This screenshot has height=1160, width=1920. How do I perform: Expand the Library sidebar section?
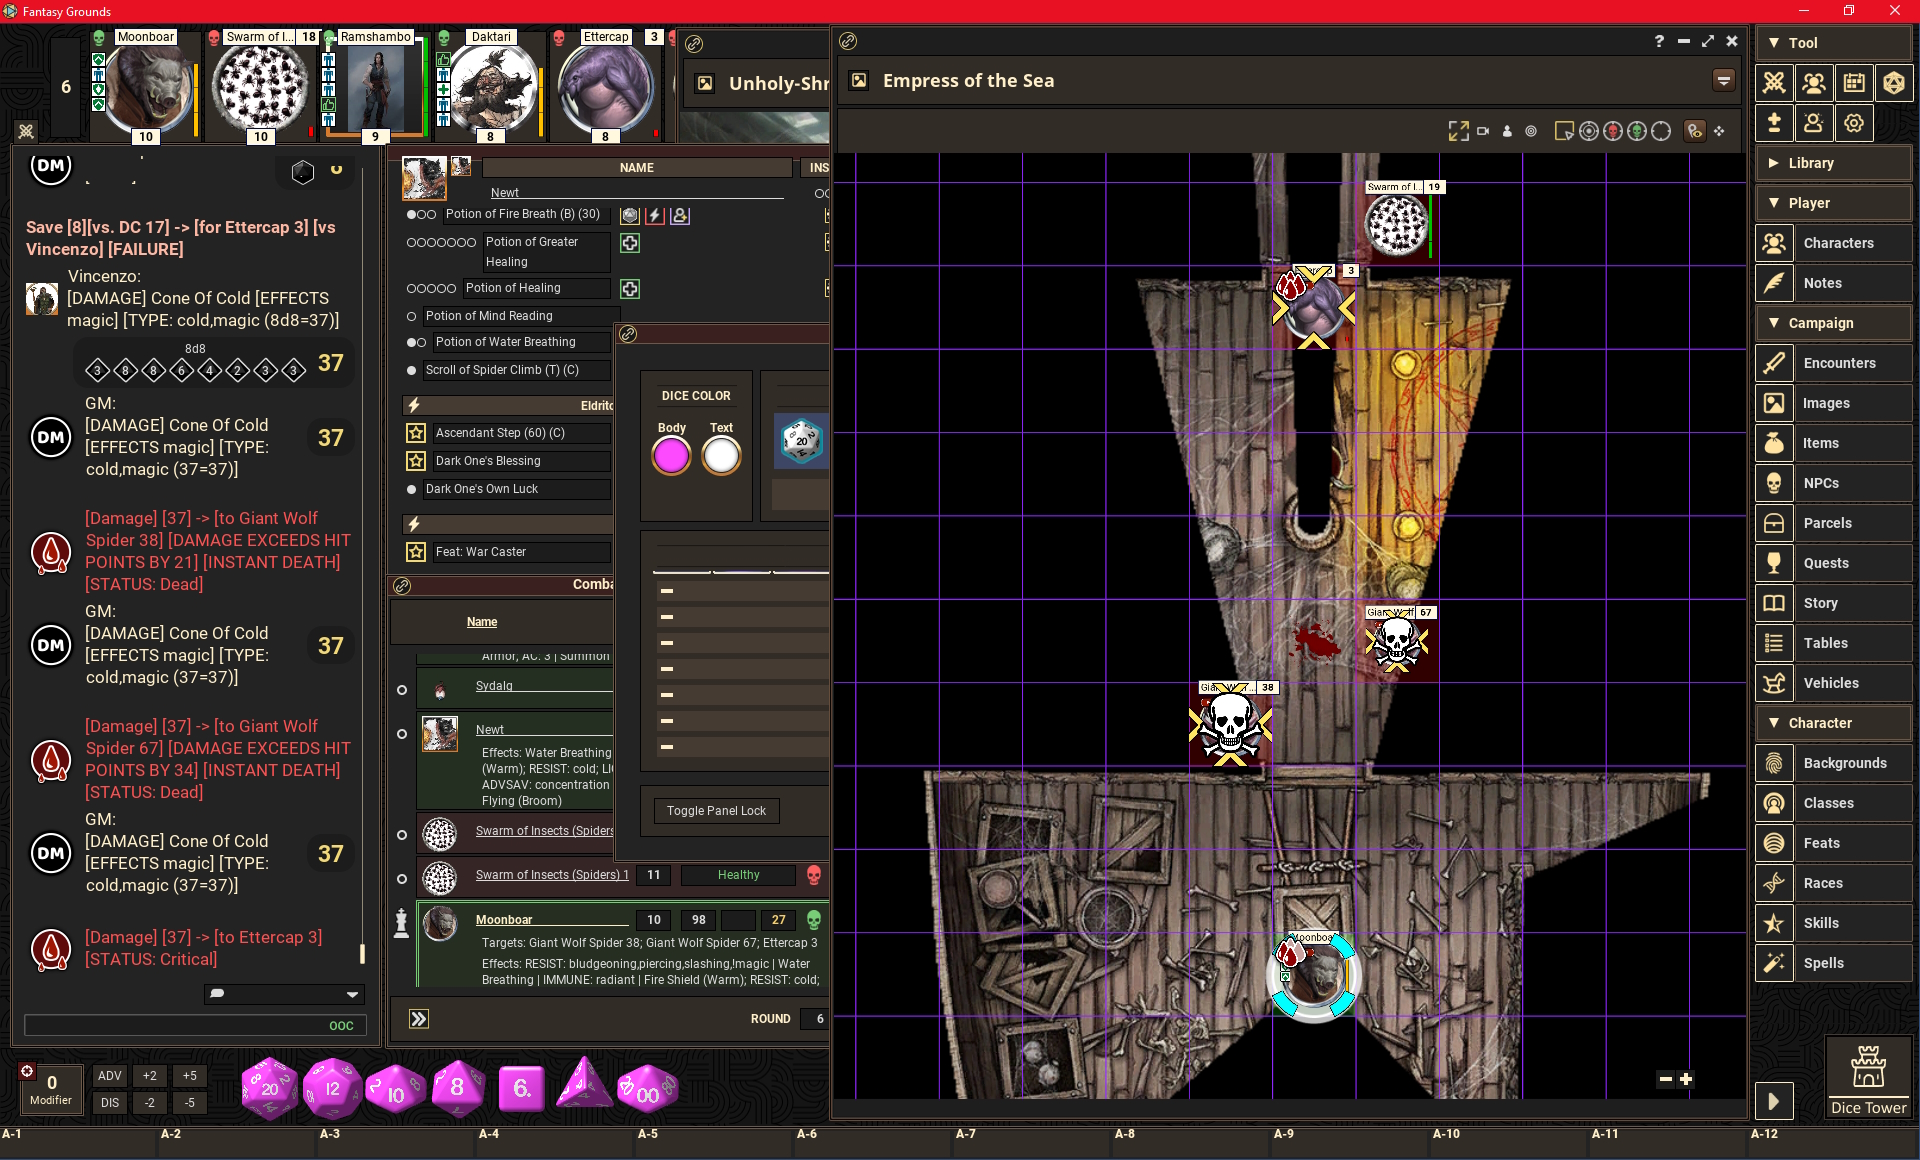1834,163
